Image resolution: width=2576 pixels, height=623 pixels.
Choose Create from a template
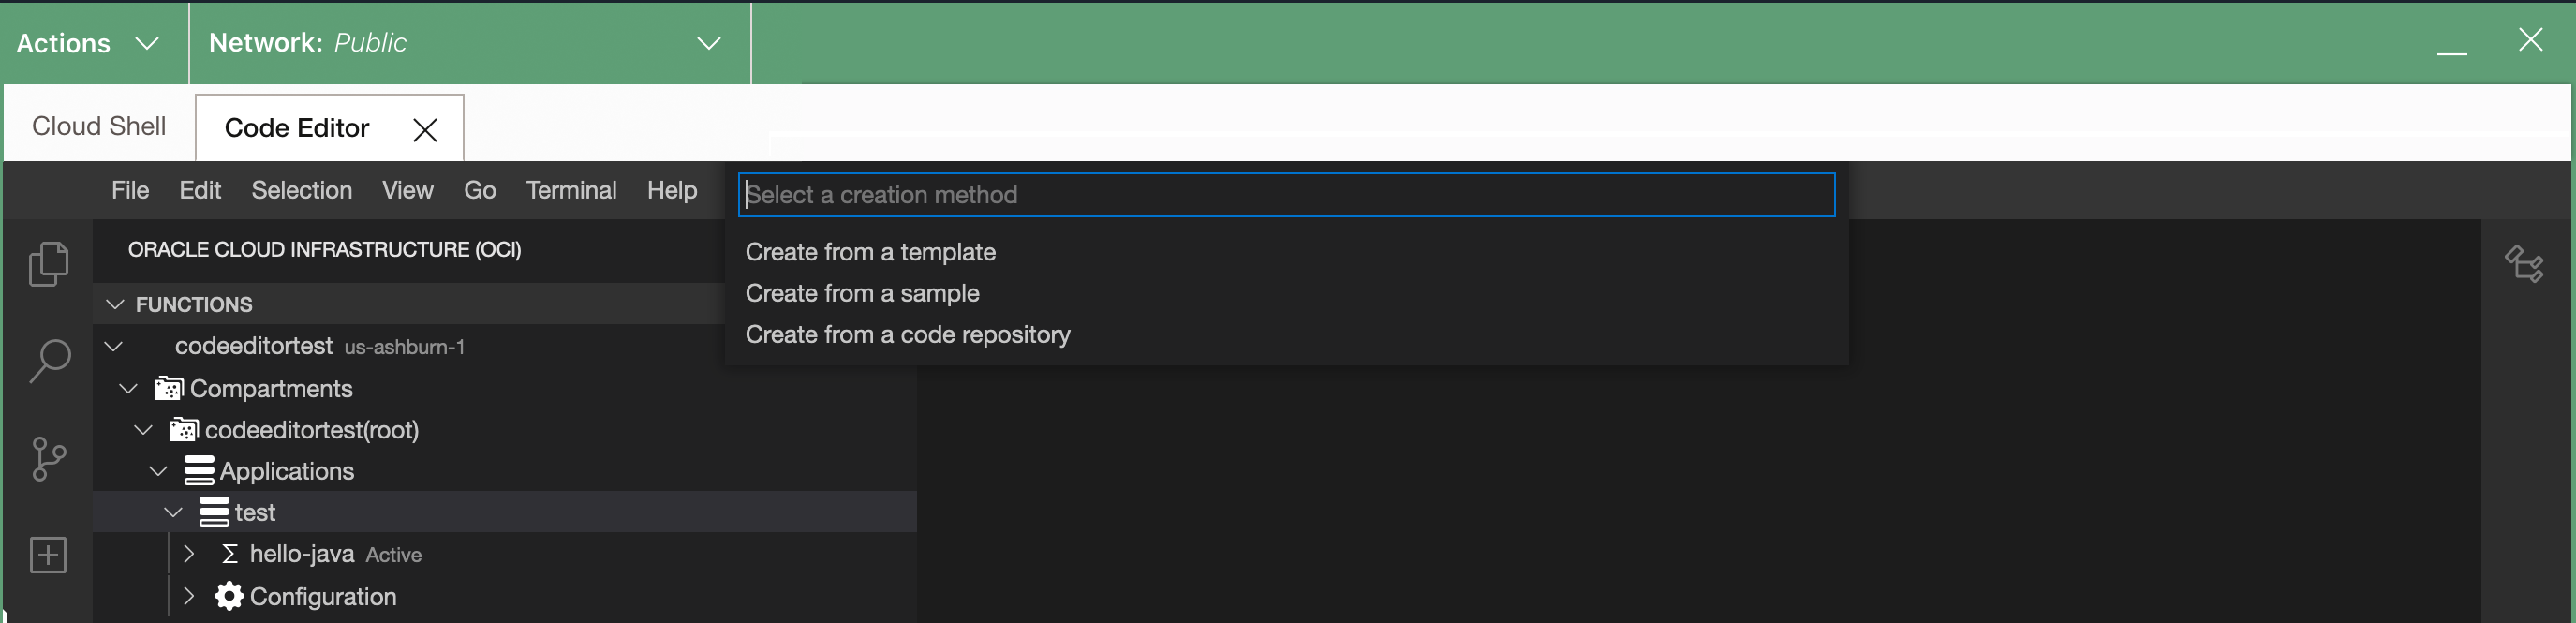pos(871,252)
